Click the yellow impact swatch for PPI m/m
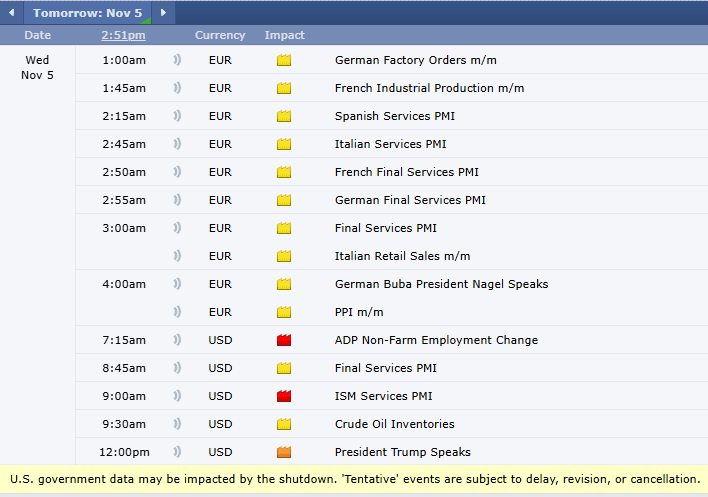The image size is (708, 497). coord(284,312)
